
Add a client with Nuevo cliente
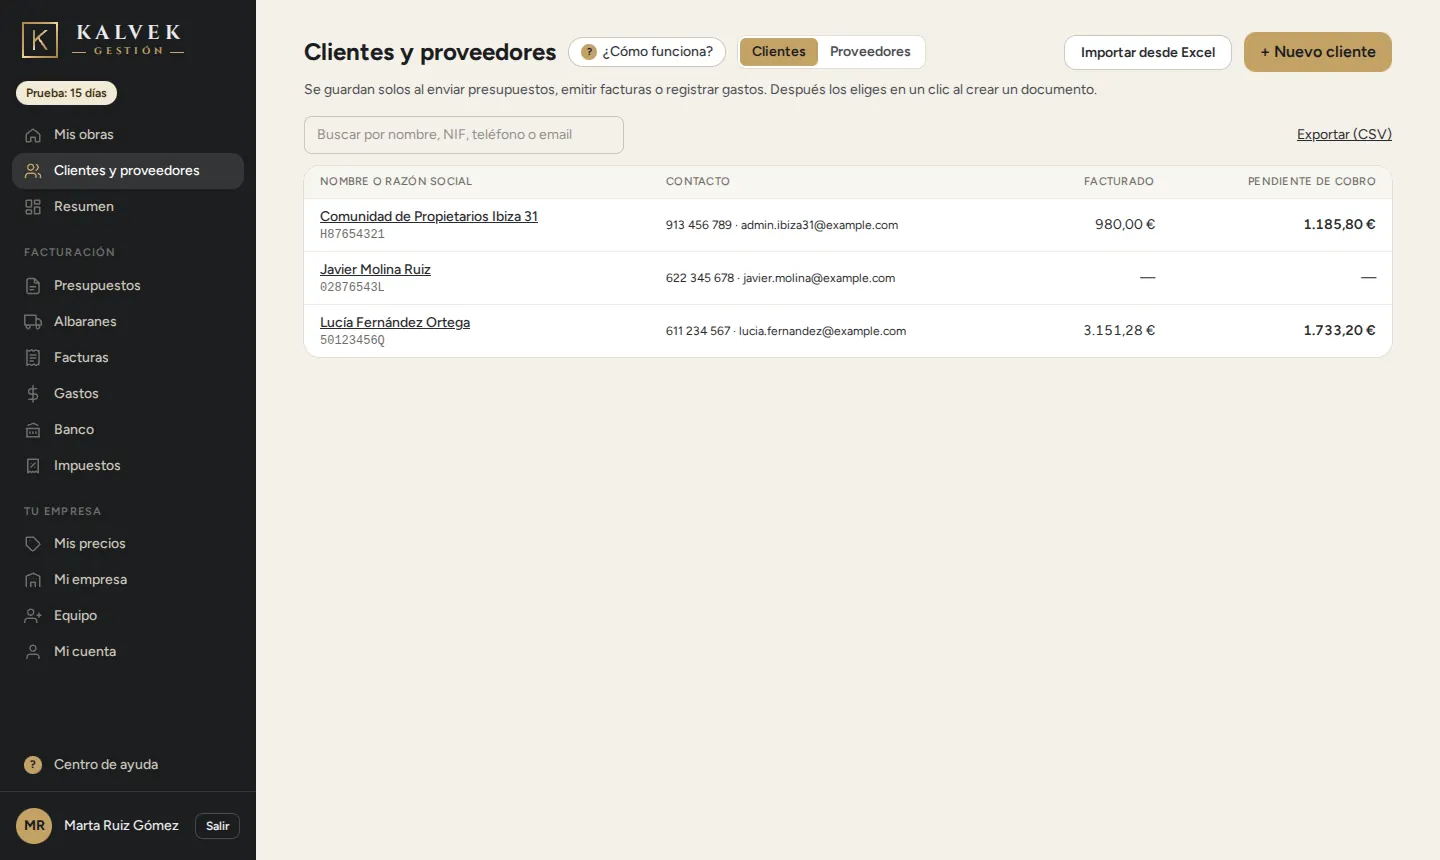point(1318,52)
